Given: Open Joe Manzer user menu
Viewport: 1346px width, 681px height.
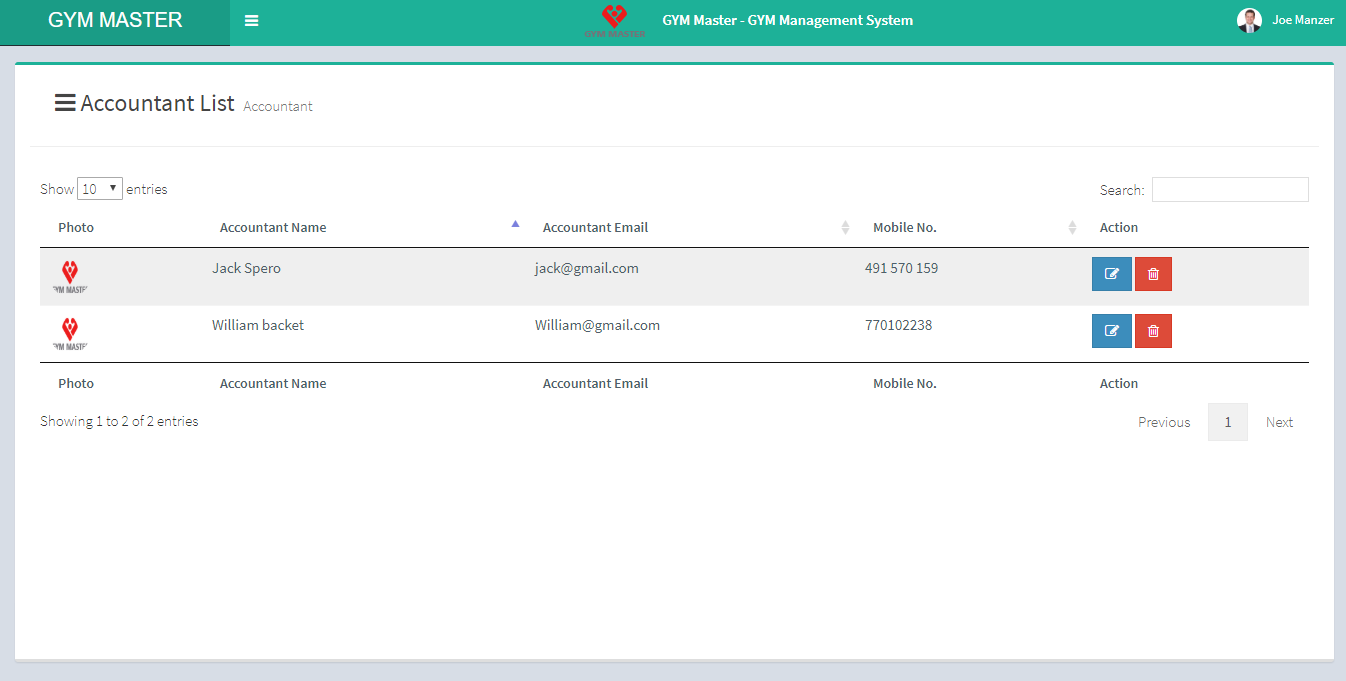Looking at the screenshot, I should click(x=1302, y=20).
